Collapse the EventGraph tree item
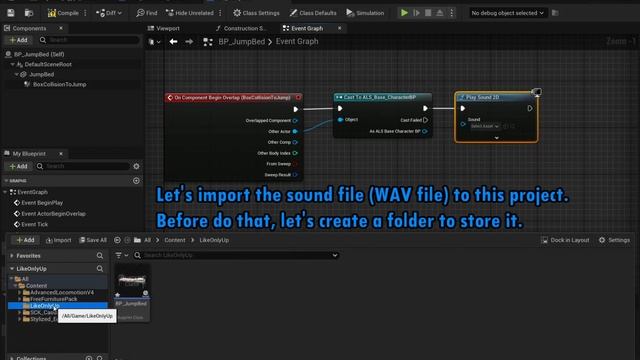640x360 pixels. tap(5, 192)
